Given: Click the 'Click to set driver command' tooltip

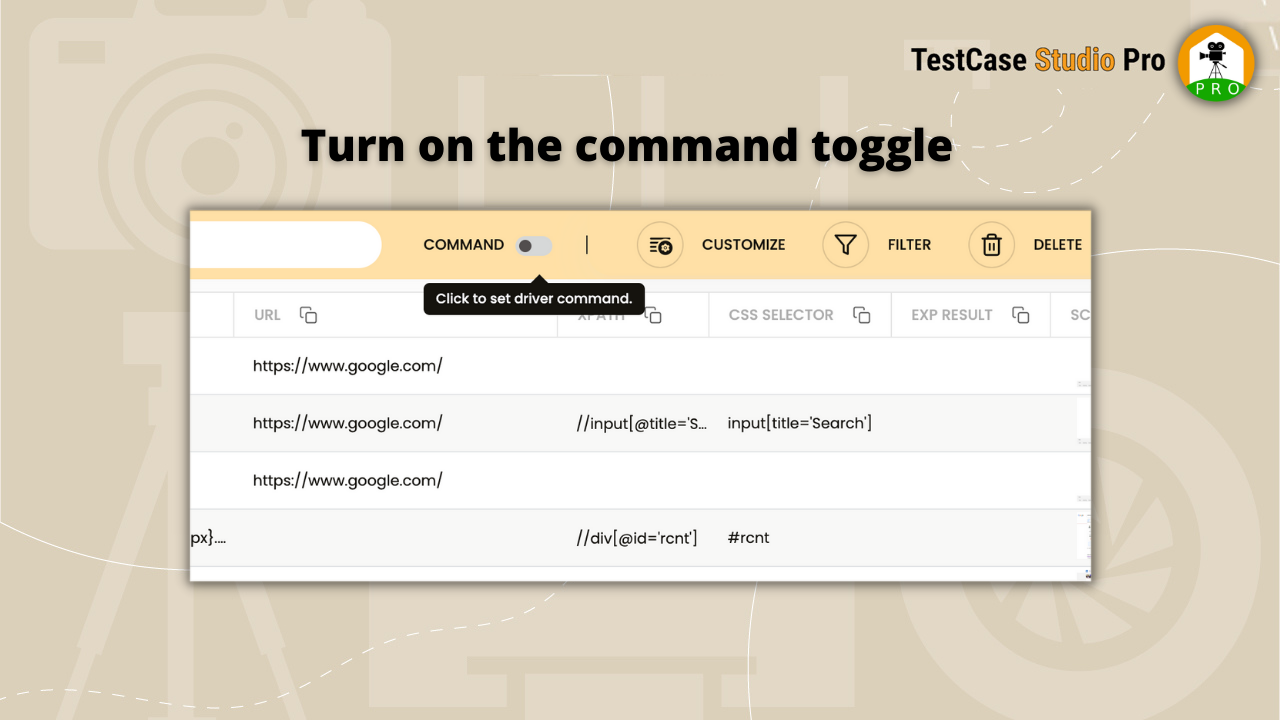Looking at the screenshot, I should [x=534, y=298].
